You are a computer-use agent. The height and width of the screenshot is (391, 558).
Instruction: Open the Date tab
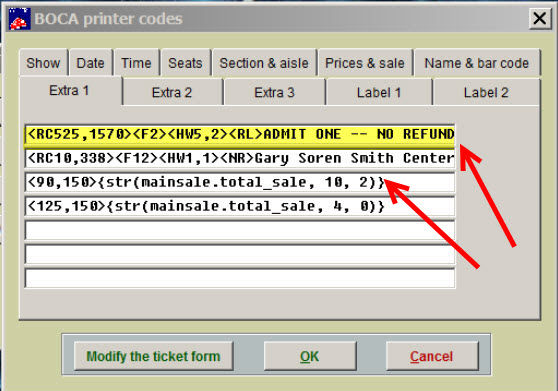coord(91,63)
